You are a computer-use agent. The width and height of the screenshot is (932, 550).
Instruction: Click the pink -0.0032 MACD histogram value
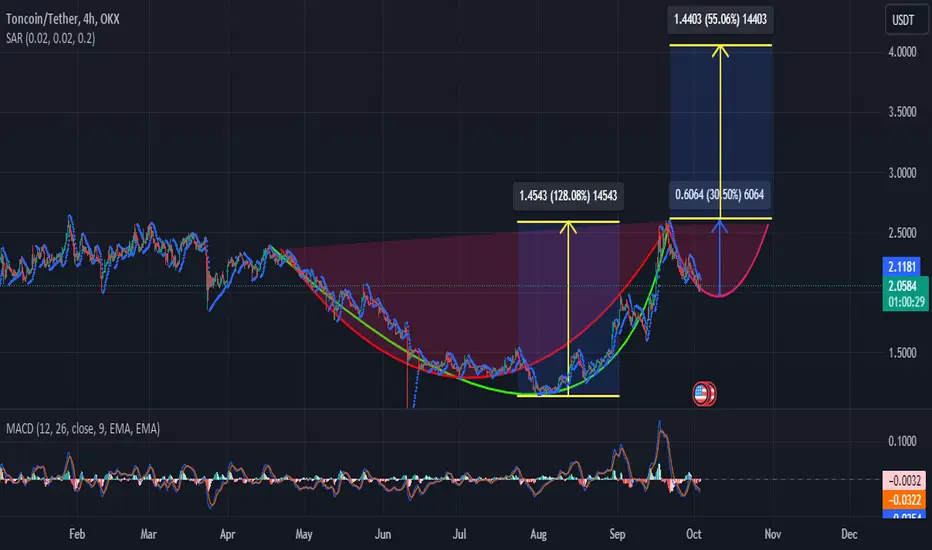tap(905, 480)
